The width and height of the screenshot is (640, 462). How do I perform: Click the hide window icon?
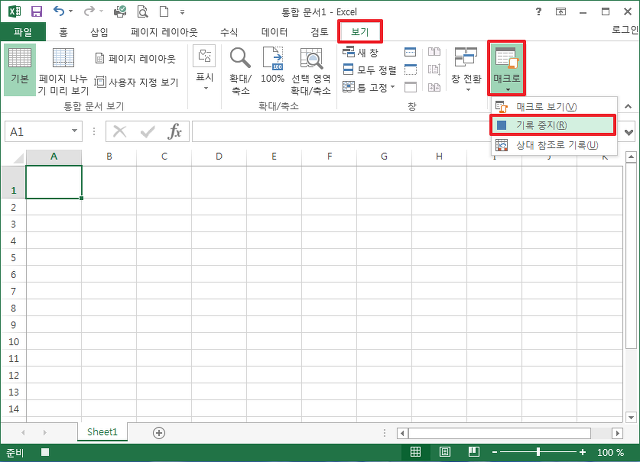point(410,70)
